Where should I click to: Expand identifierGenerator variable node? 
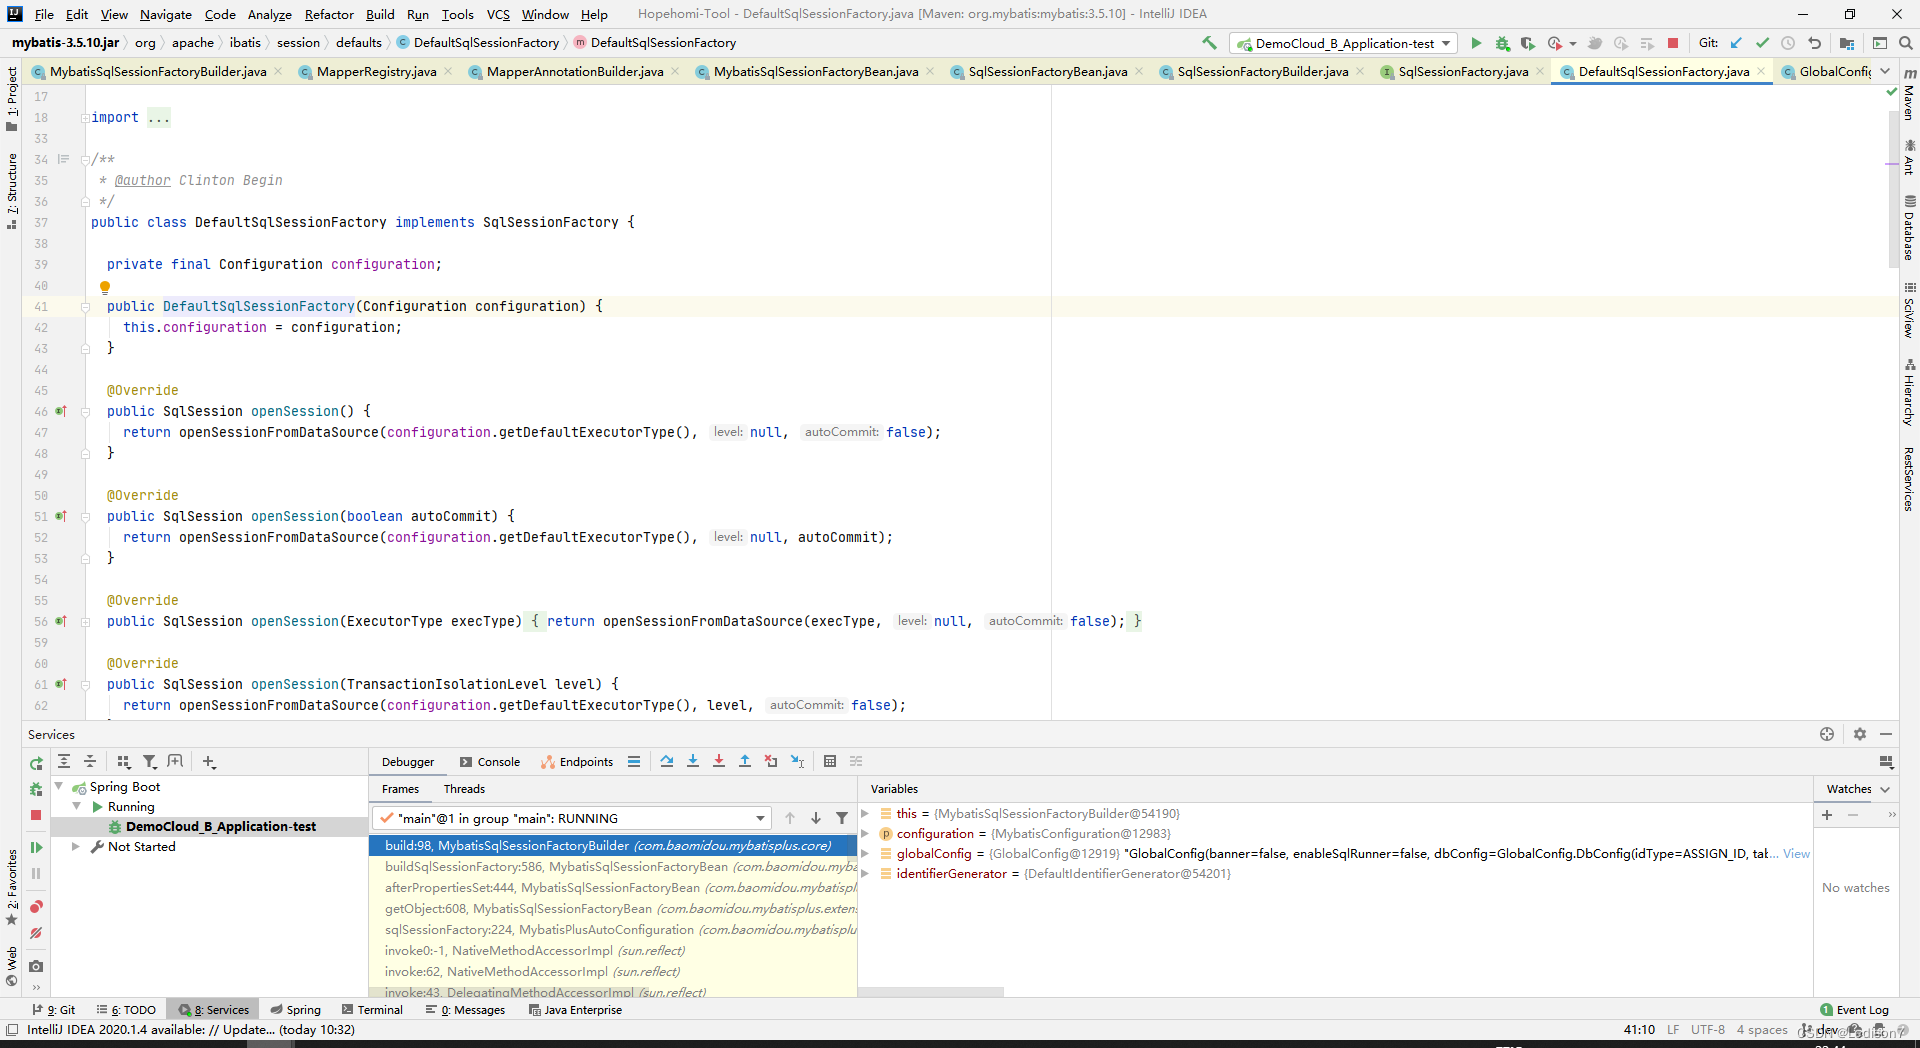click(865, 874)
